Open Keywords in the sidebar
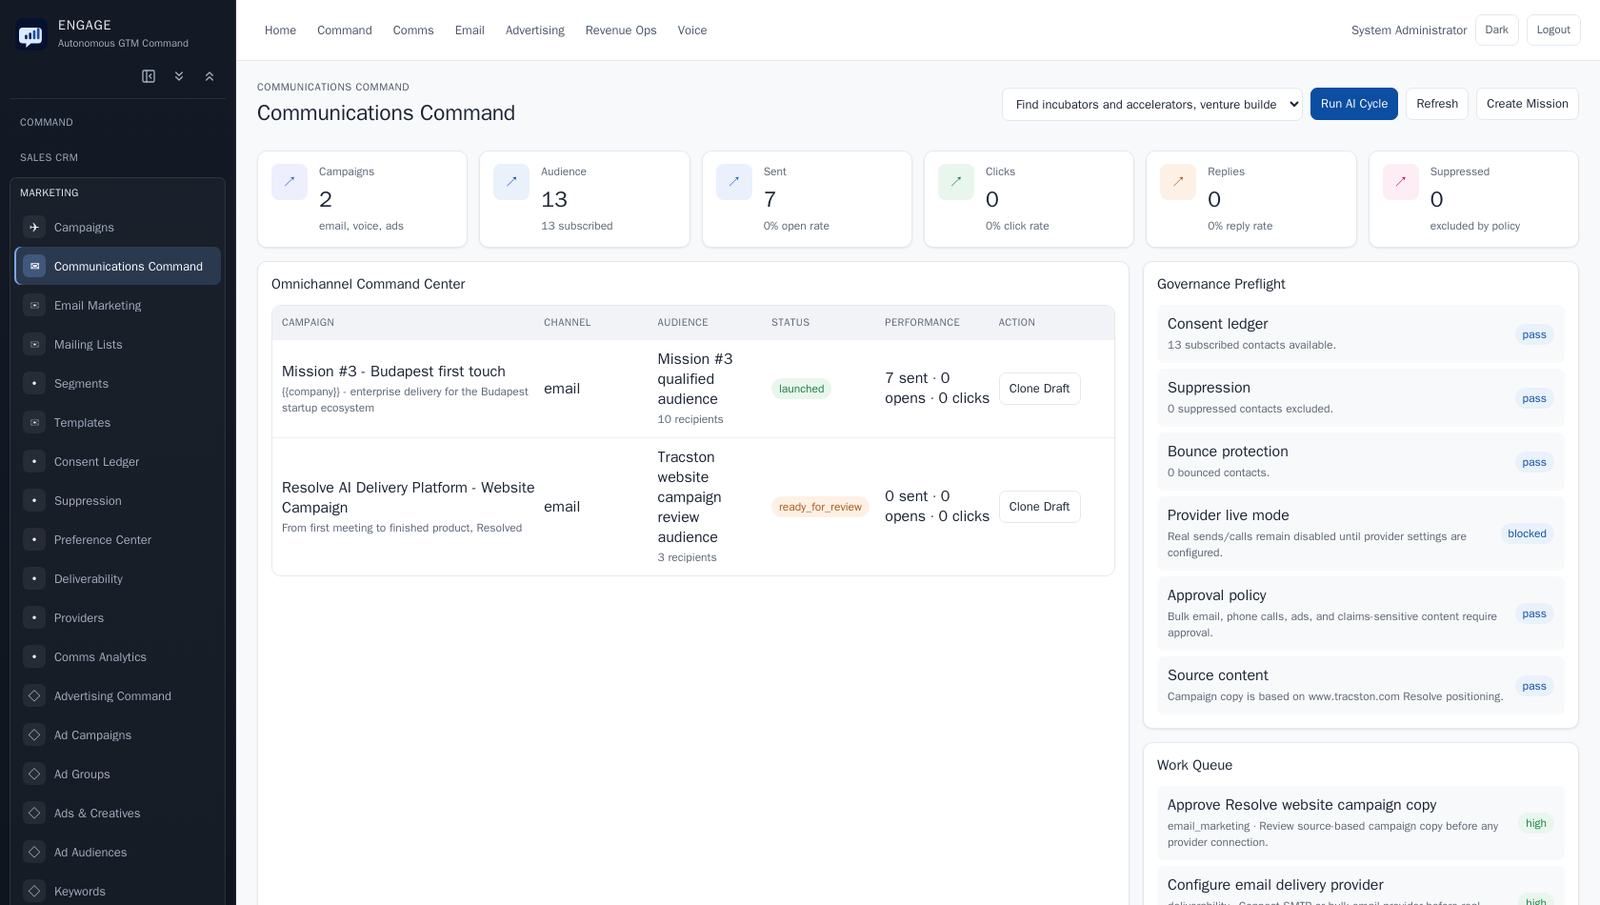 [x=118, y=890]
